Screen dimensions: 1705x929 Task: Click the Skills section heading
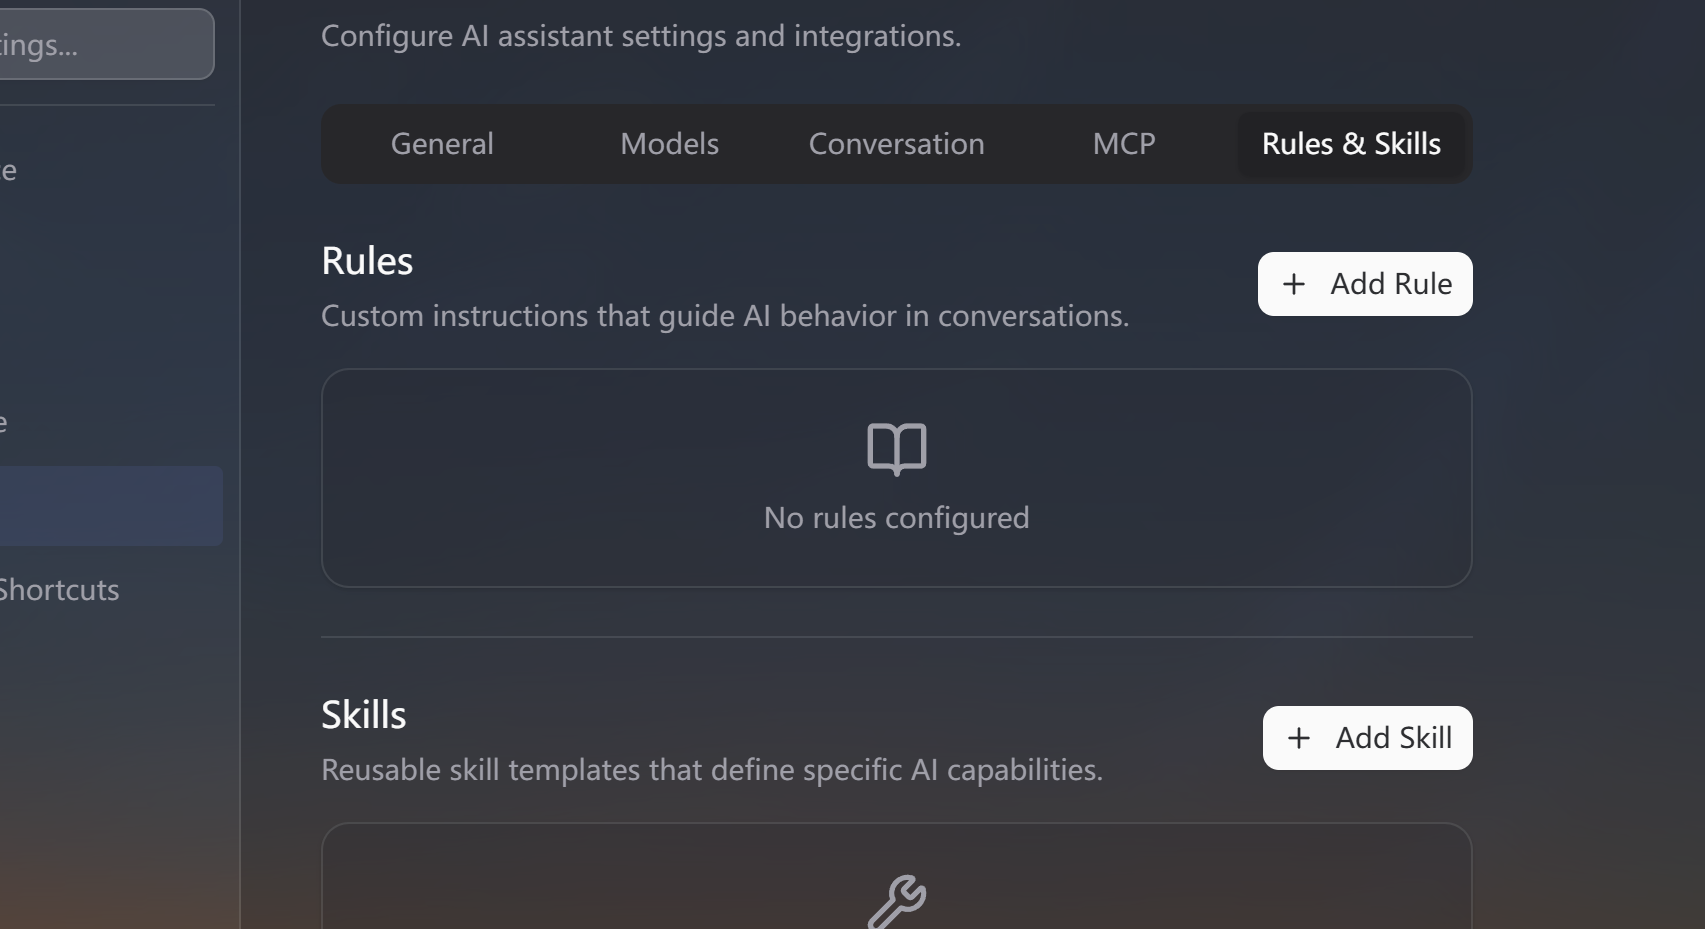(x=364, y=715)
